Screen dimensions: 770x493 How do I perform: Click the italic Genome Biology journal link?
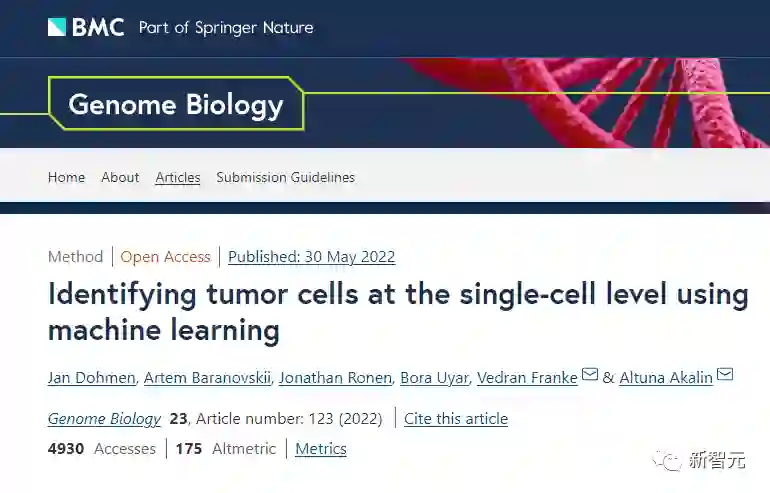(x=104, y=419)
